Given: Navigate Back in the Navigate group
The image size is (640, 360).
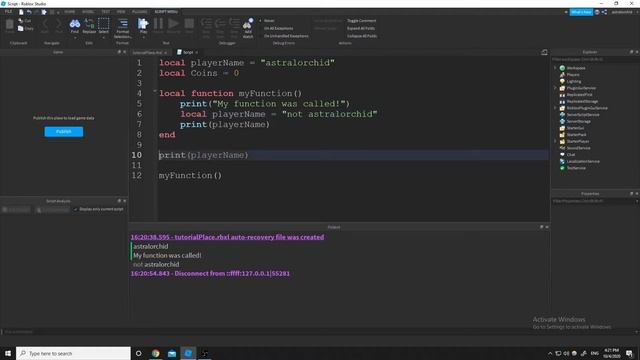Looking at the screenshot, I should (x=45, y=25).
